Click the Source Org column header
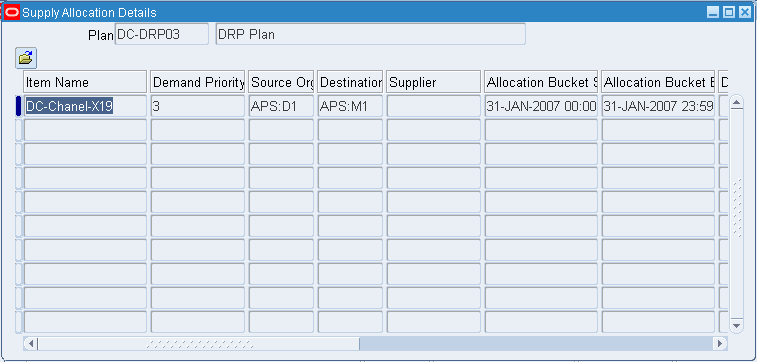This screenshot has height=362, width=757. pyautogui.click(x=281, y=82)
